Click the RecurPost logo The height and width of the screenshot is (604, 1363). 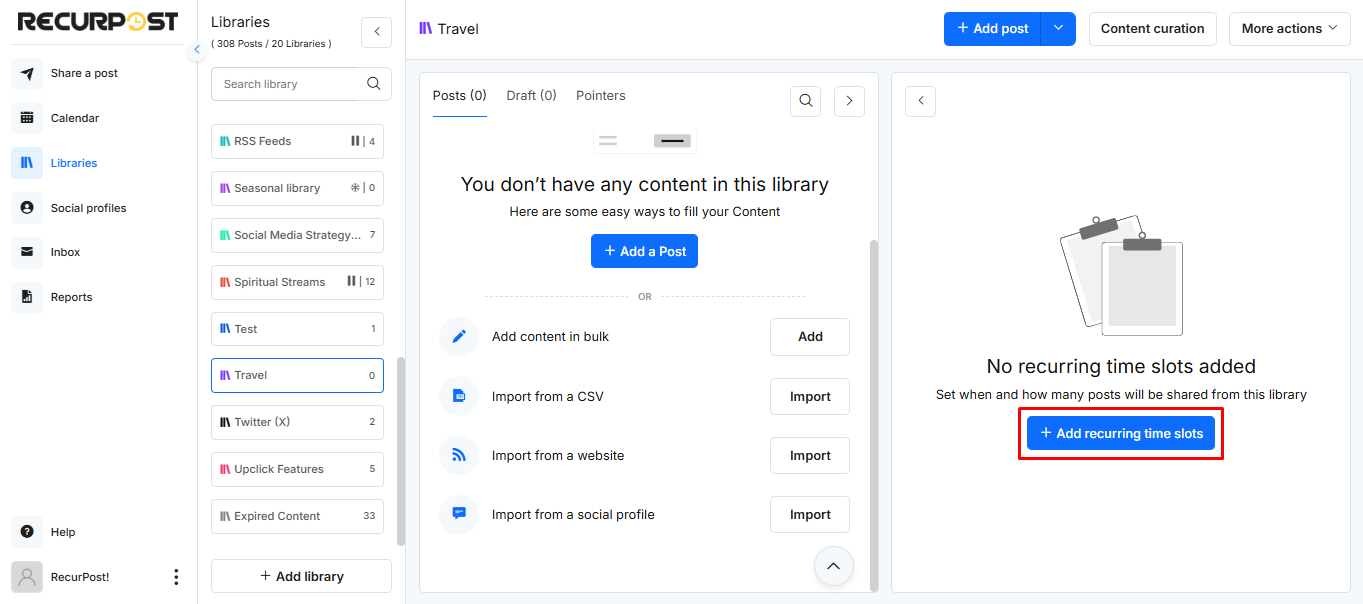(x=98, y=21)
